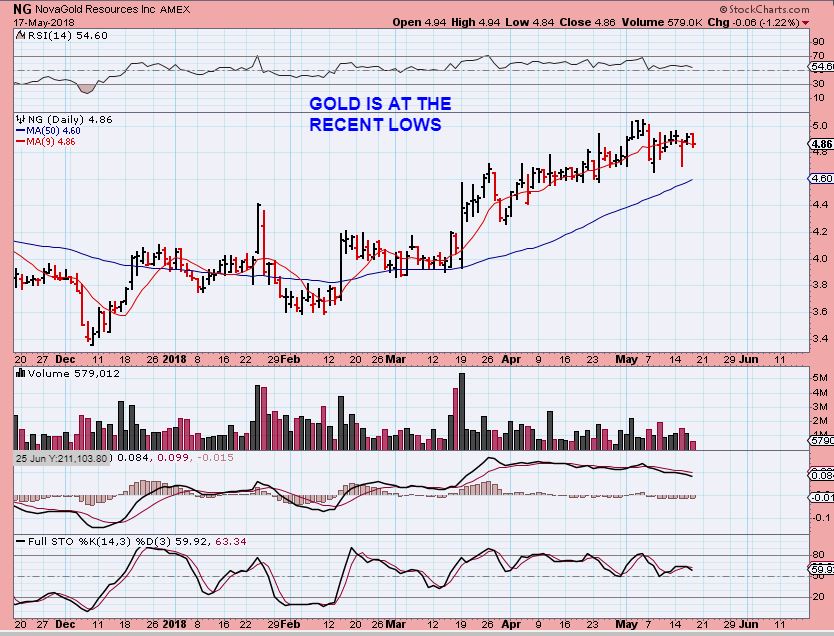Click the GOLD IS AT THE RECENT LOWS annotation

click(x=380, y=114)
